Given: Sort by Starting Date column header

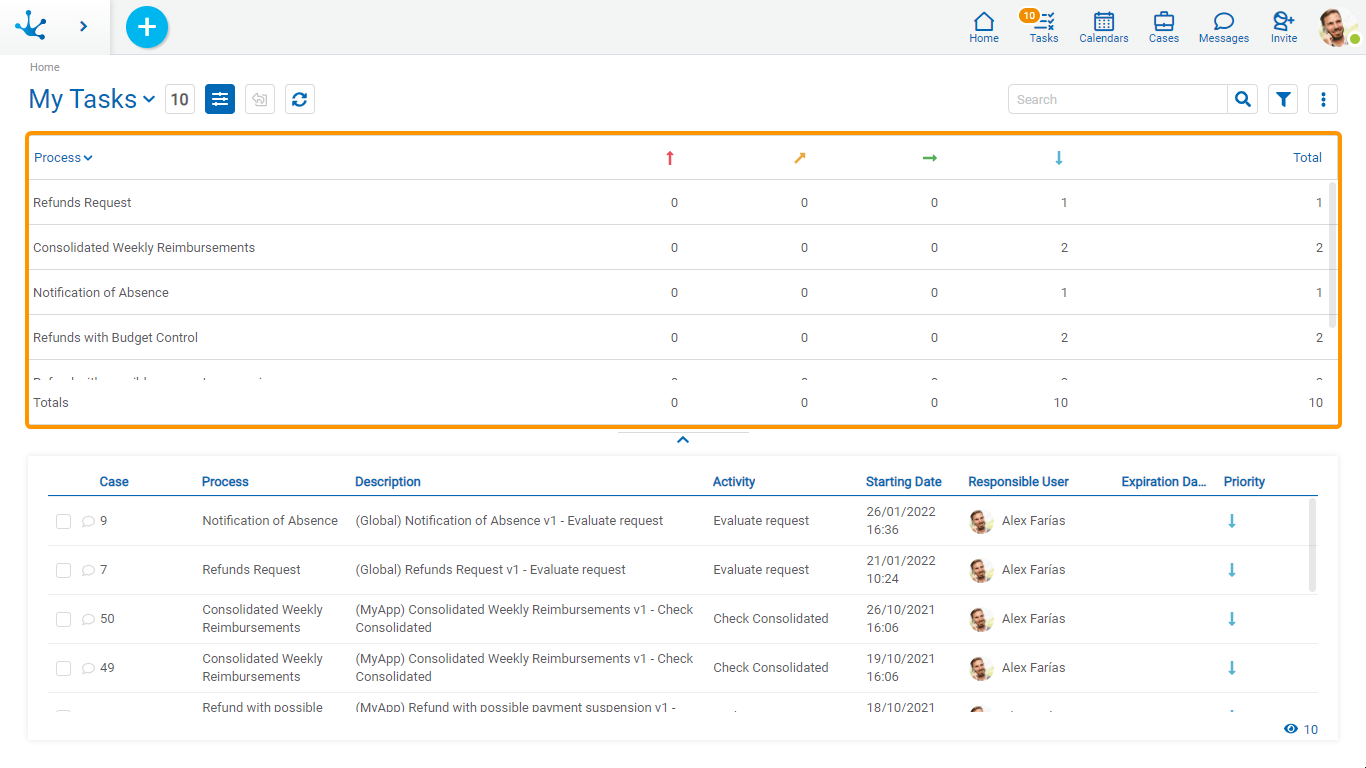Looking at the screenshot, I should point(904,481).
